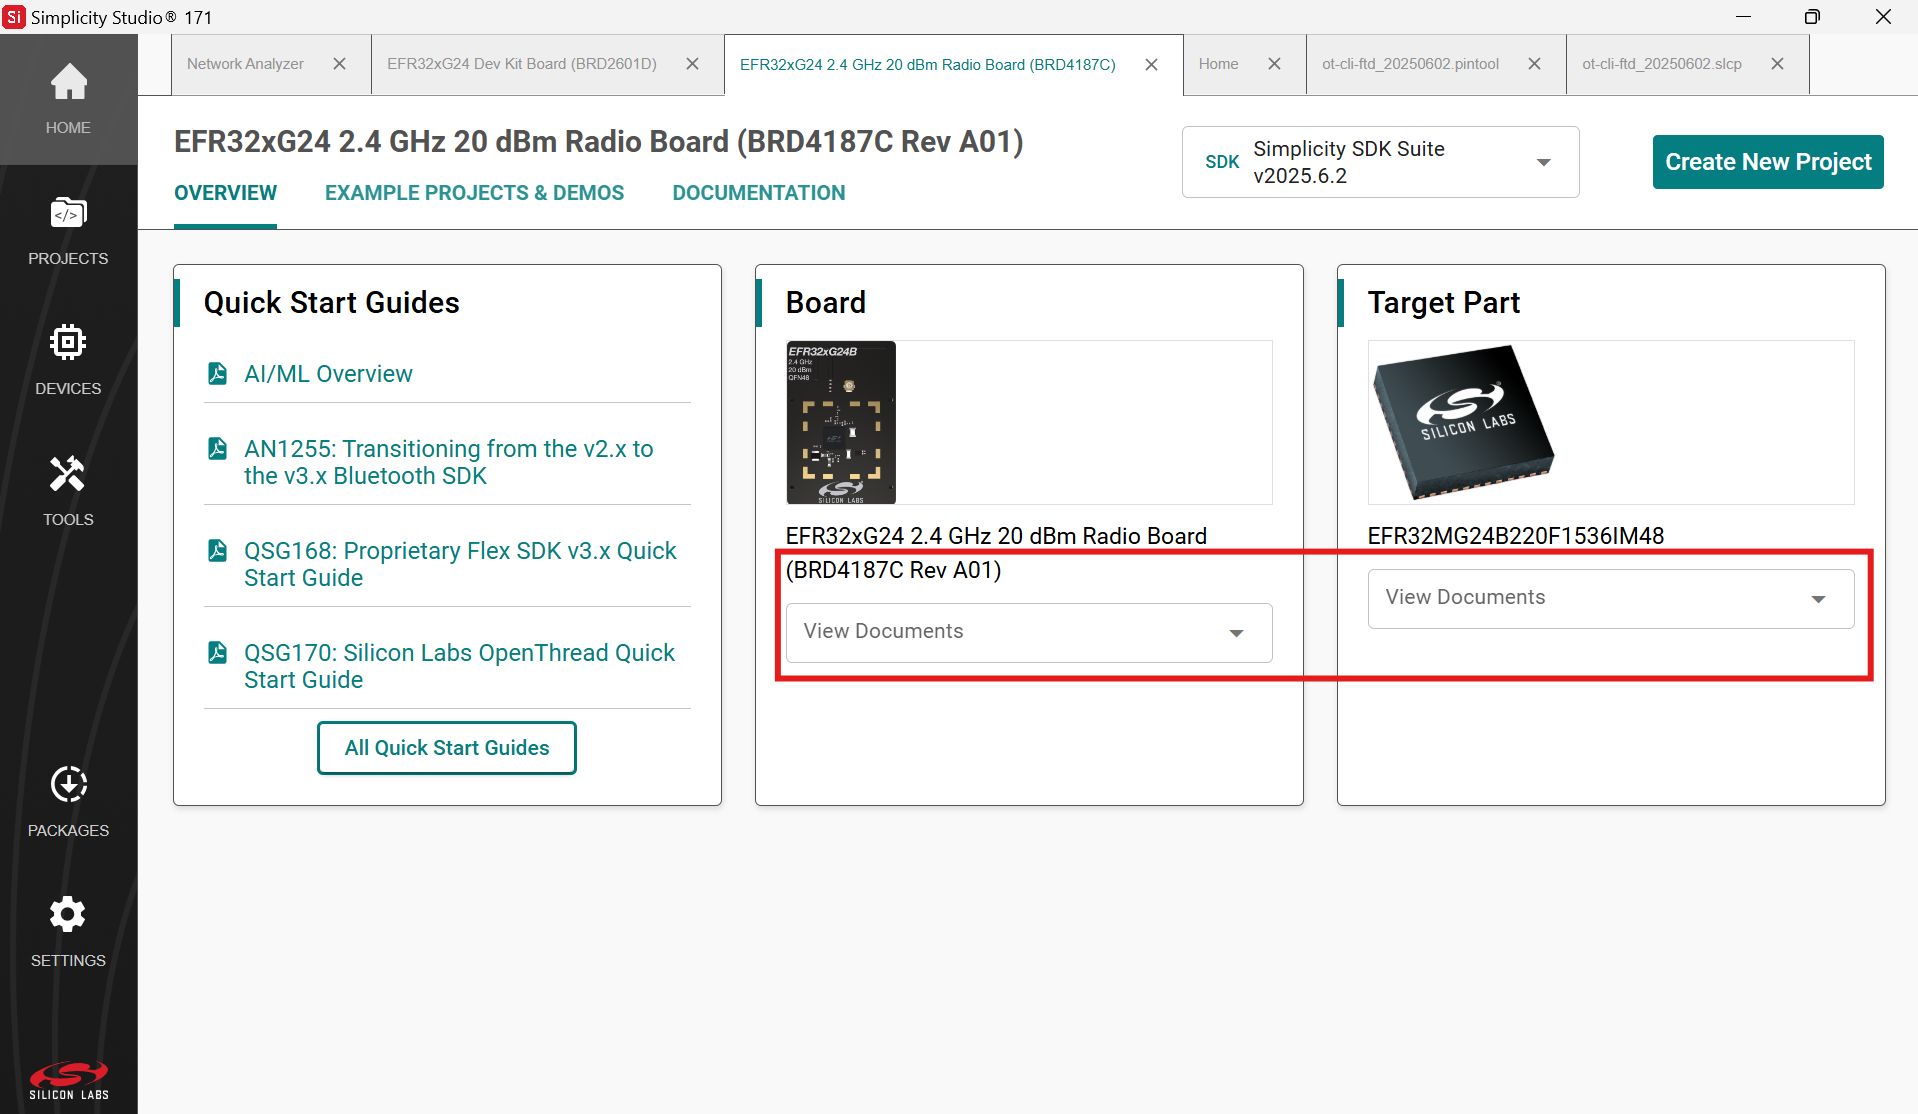Switch to the Network Analyzer tab
Viewport: 1918px width, 1114px height.
tap(245, 64)
